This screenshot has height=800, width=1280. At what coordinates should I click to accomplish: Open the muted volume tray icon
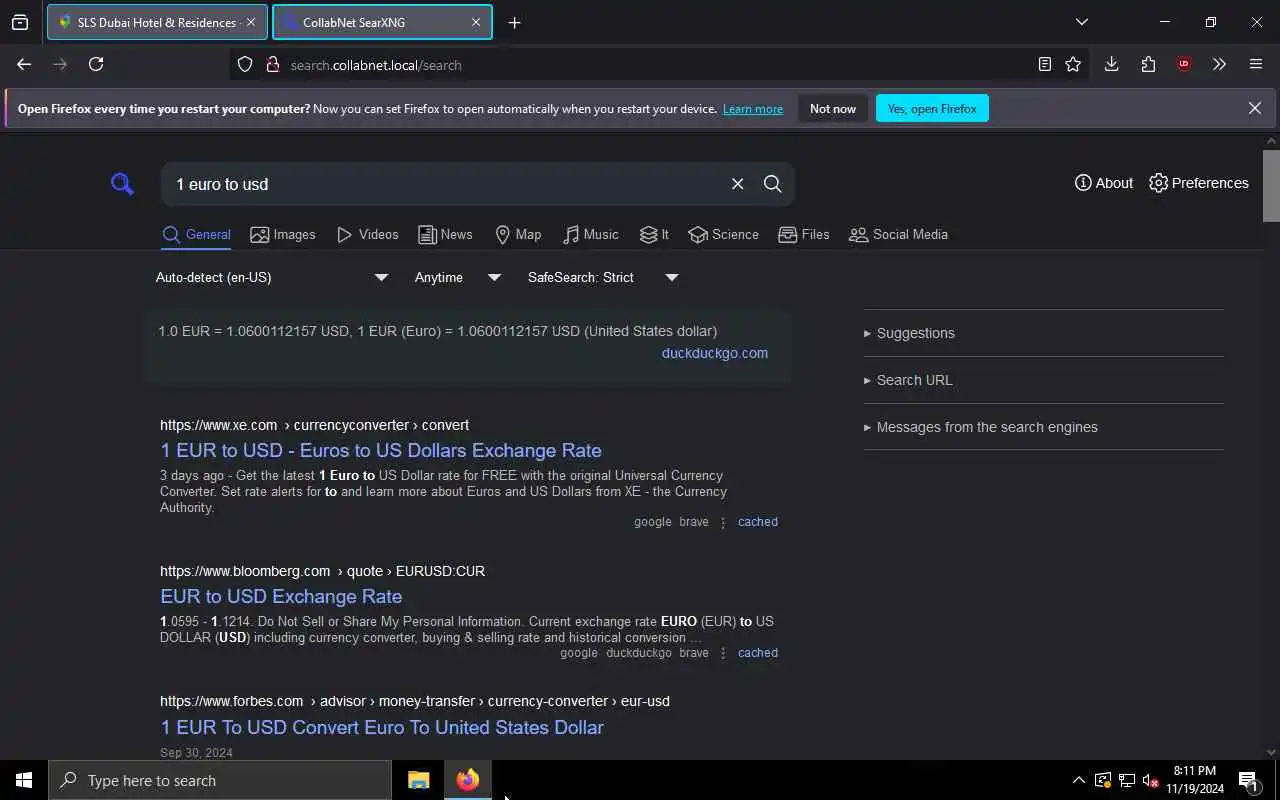pos(1151,780)
